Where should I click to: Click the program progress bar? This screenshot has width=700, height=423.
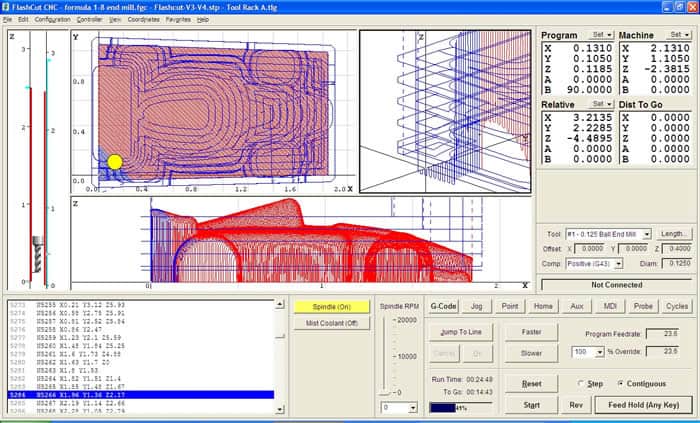pyautogui.click(x=460, y=408)
